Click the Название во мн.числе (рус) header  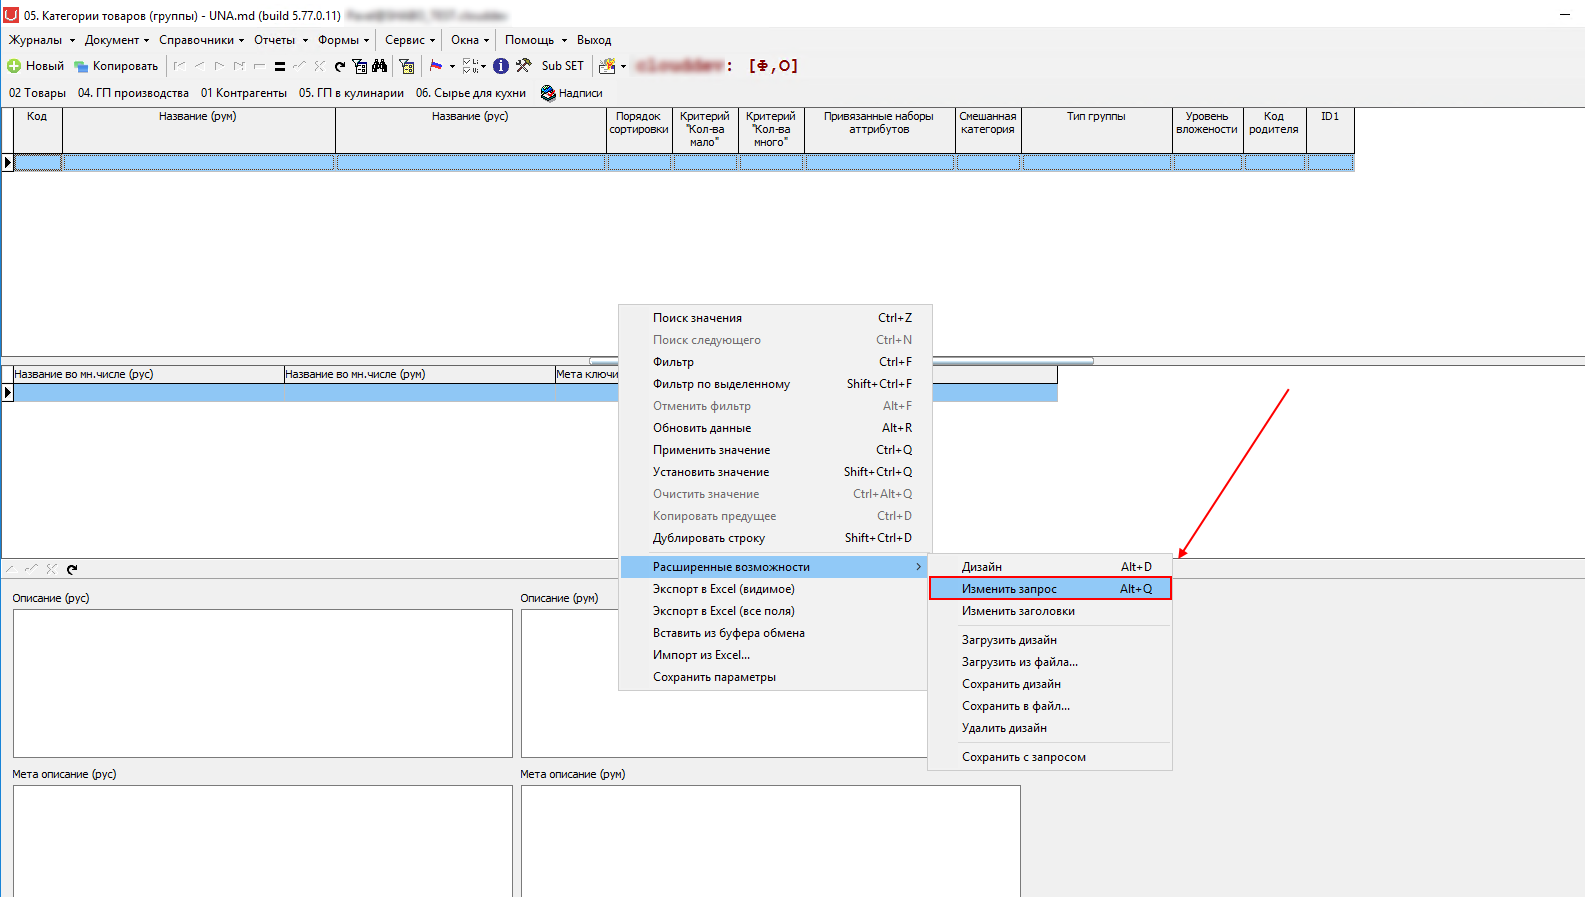pos(149,374)
